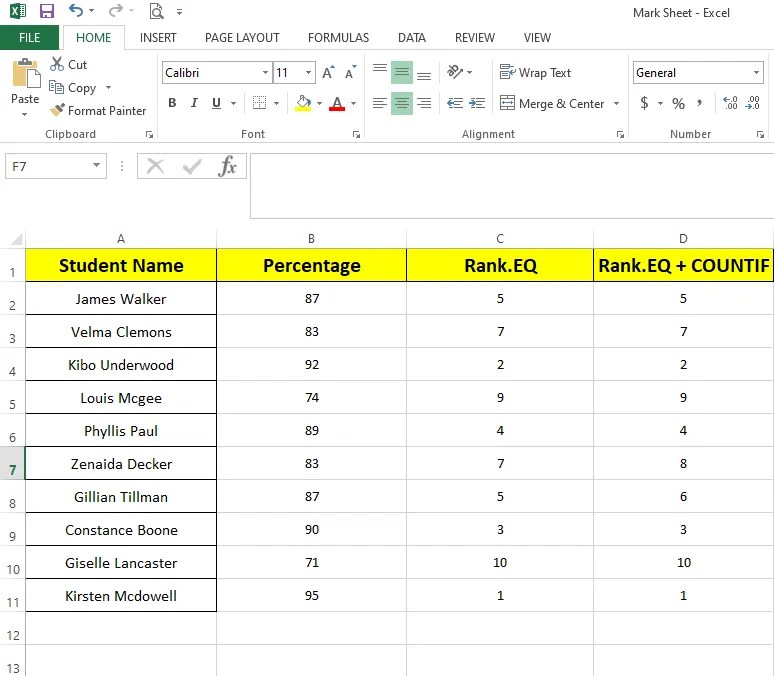774x676 pixels.
Task: Select the Kibo Underwood cell
Action: (121, 364)
